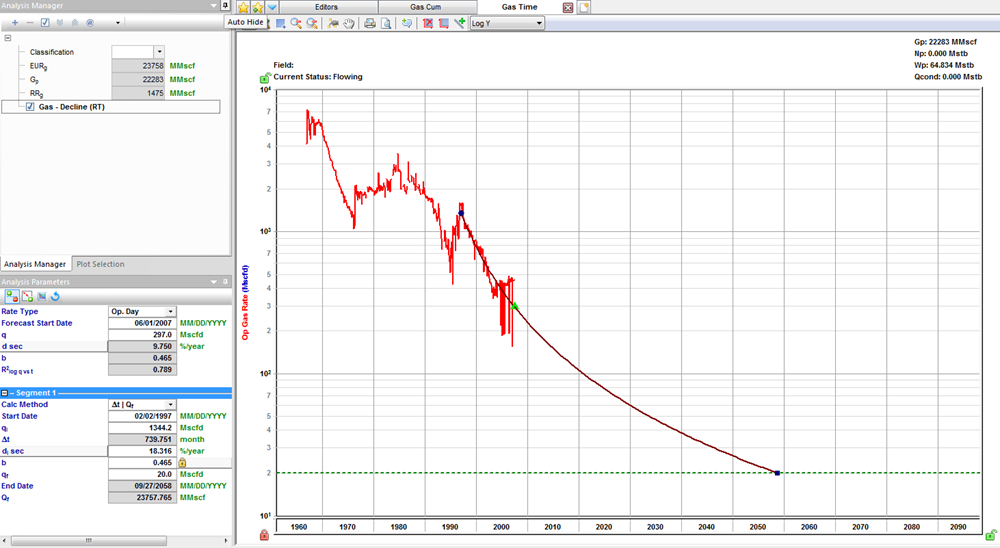This screenshot has width=1000, height=548.
Task: Toggle the red lock below the Y axis
Action: (264, 535)
